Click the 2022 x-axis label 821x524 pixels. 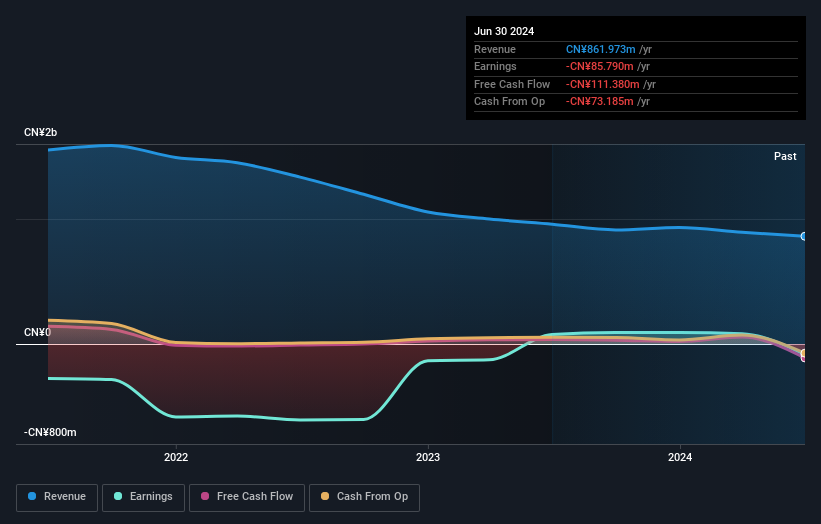click(x=176, y=457)
